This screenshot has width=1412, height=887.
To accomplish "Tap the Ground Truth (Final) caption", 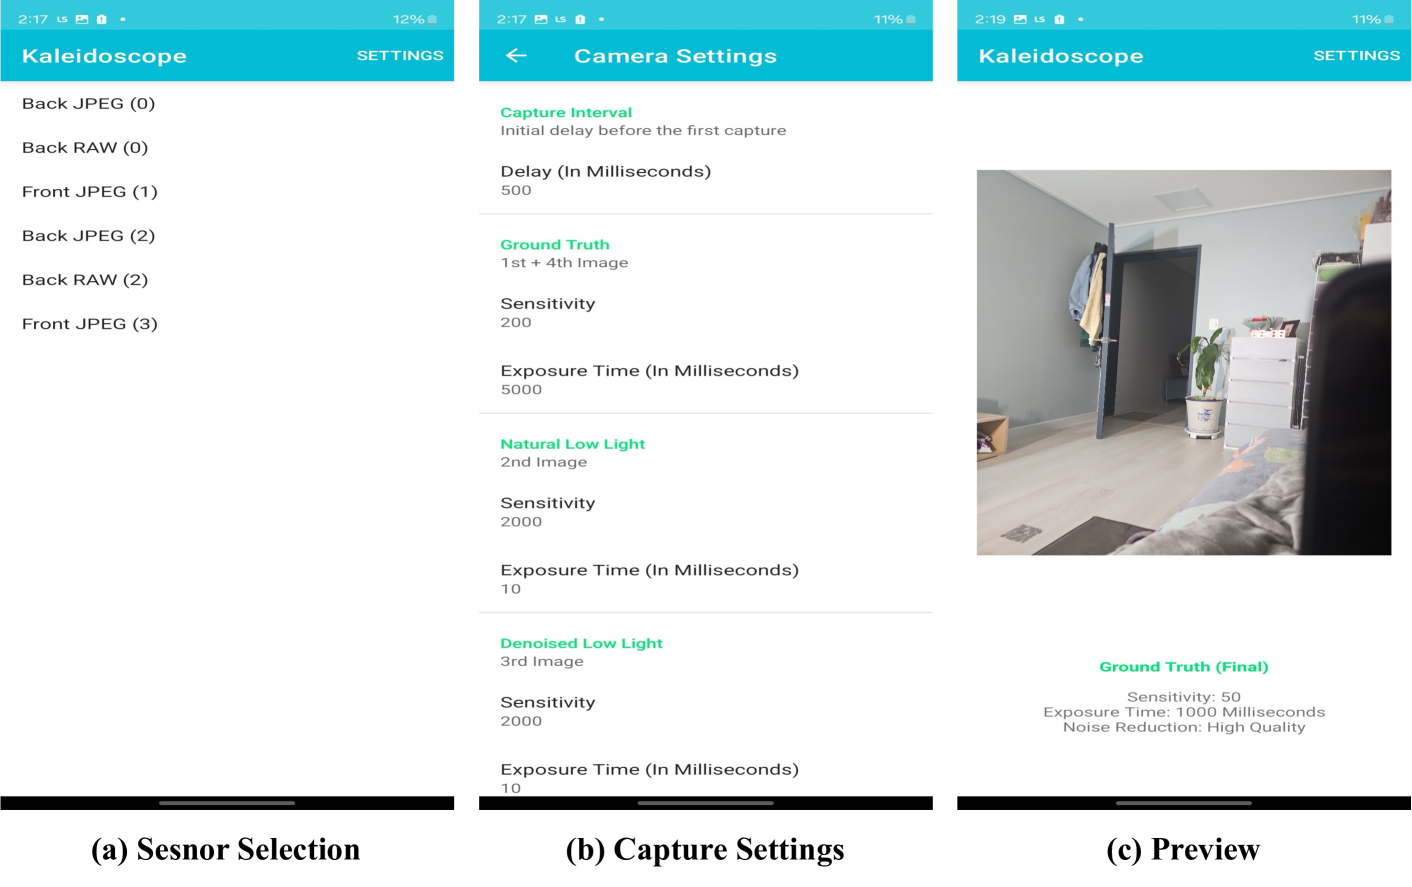I will (1183, 667).
